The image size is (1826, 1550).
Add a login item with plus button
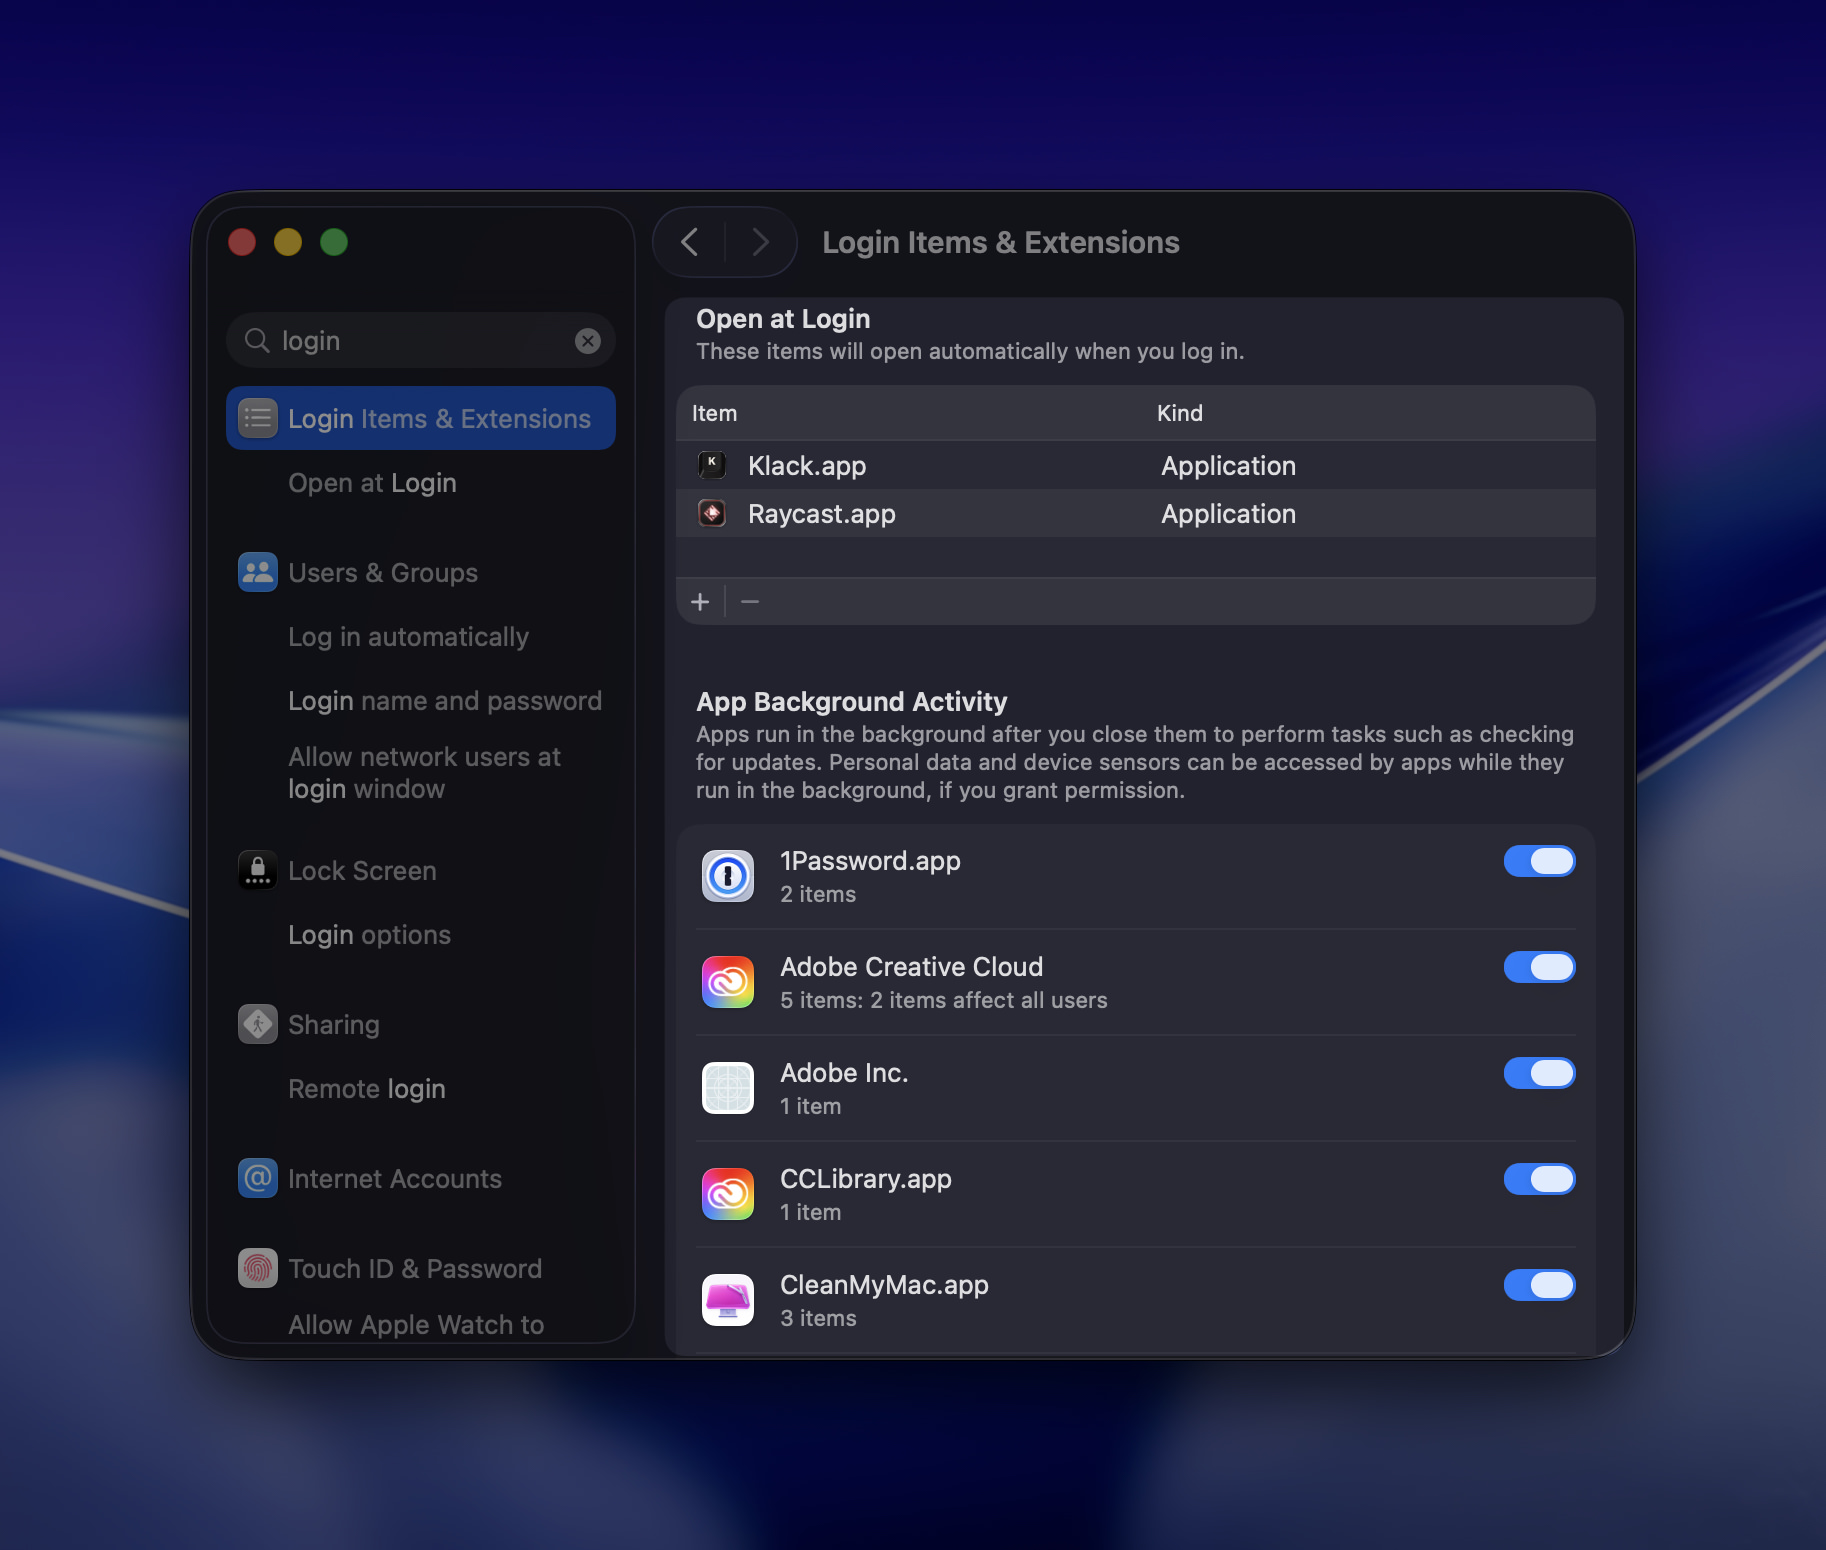pyautogui.click(x=700, y=602)
